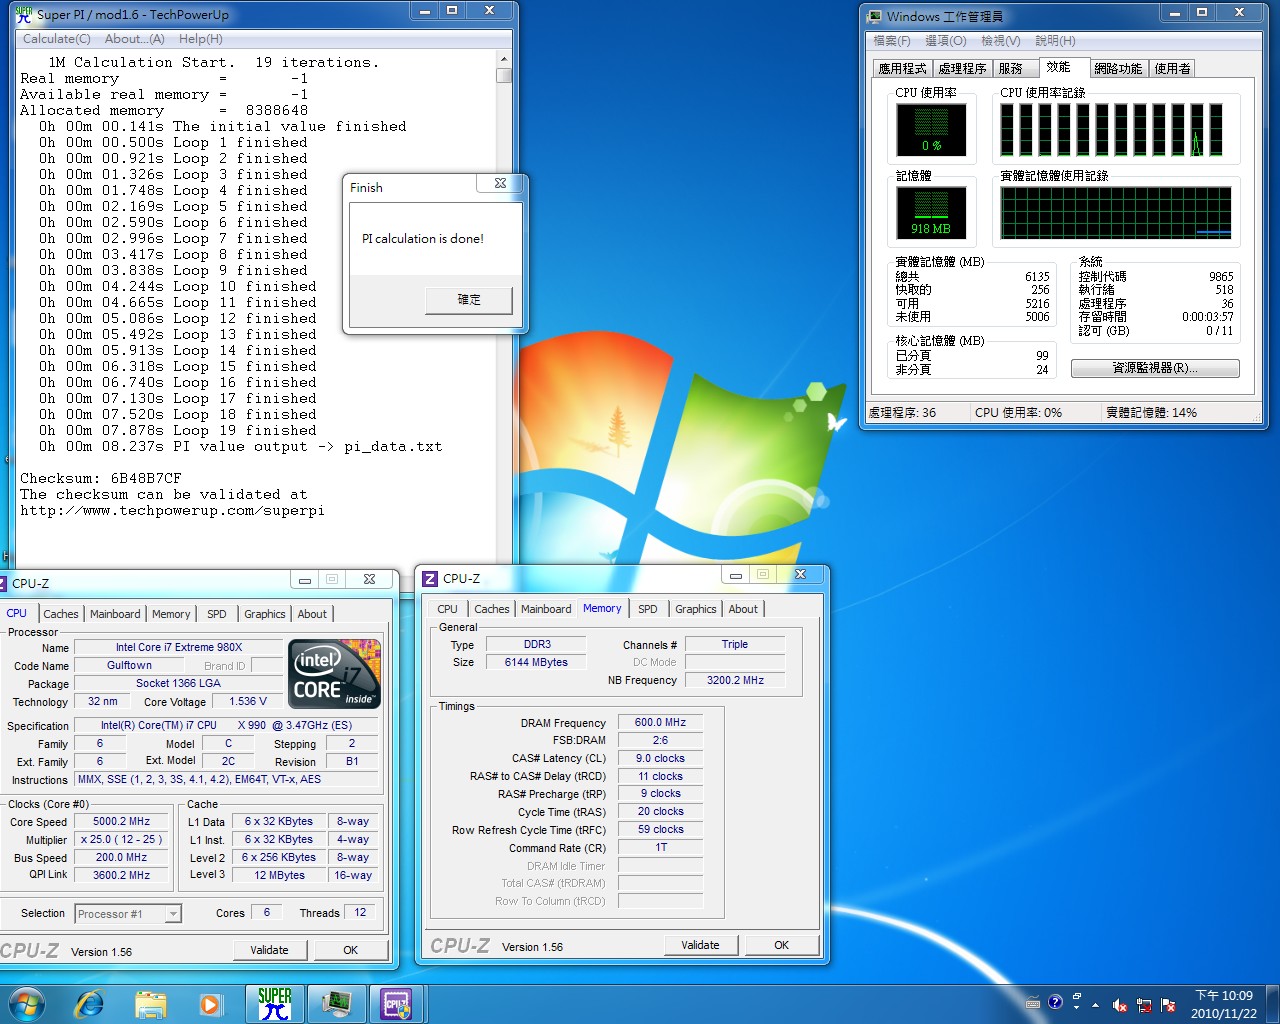Click DRAM Frequency value 600.0 MHz

(x=660, y=722)
